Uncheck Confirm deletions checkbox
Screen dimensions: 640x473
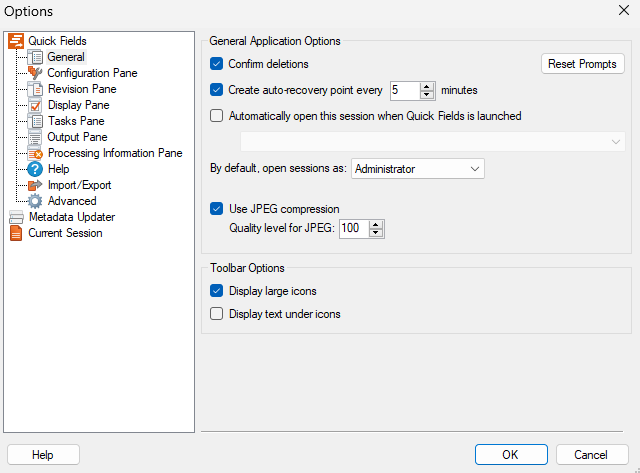(216, 64)
